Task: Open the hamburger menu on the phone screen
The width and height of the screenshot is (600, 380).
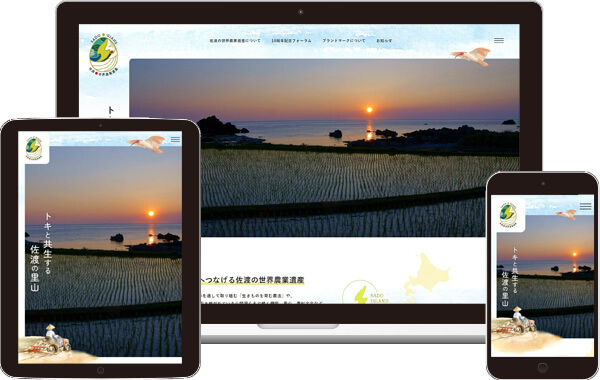Action: [x=585, y=206]
